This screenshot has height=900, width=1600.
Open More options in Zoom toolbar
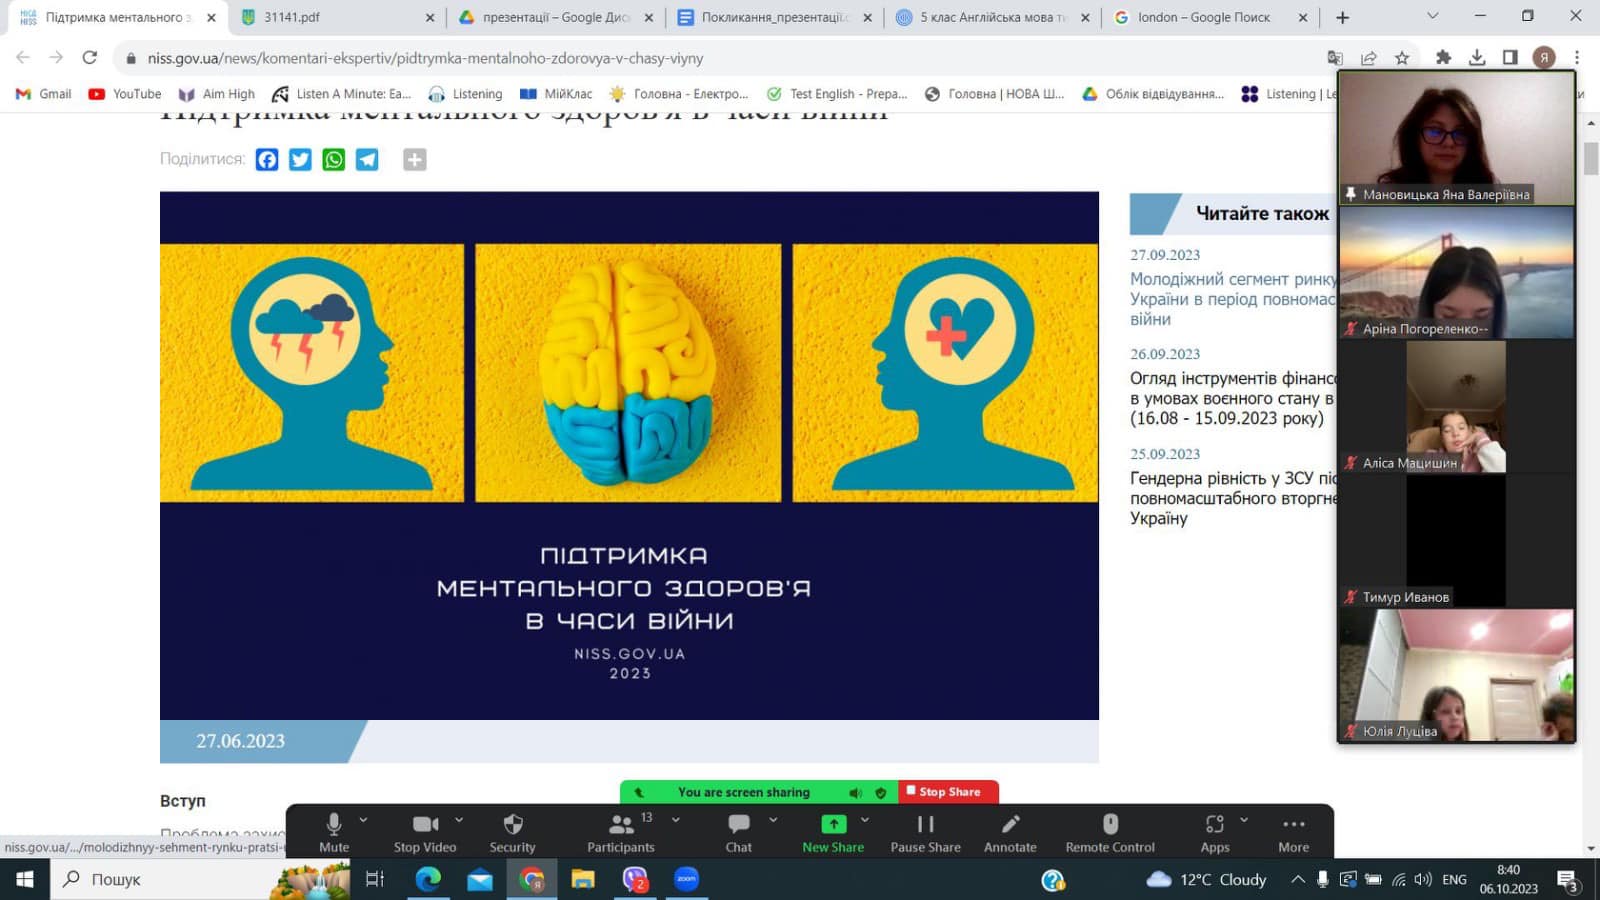tap(1293, 832)
